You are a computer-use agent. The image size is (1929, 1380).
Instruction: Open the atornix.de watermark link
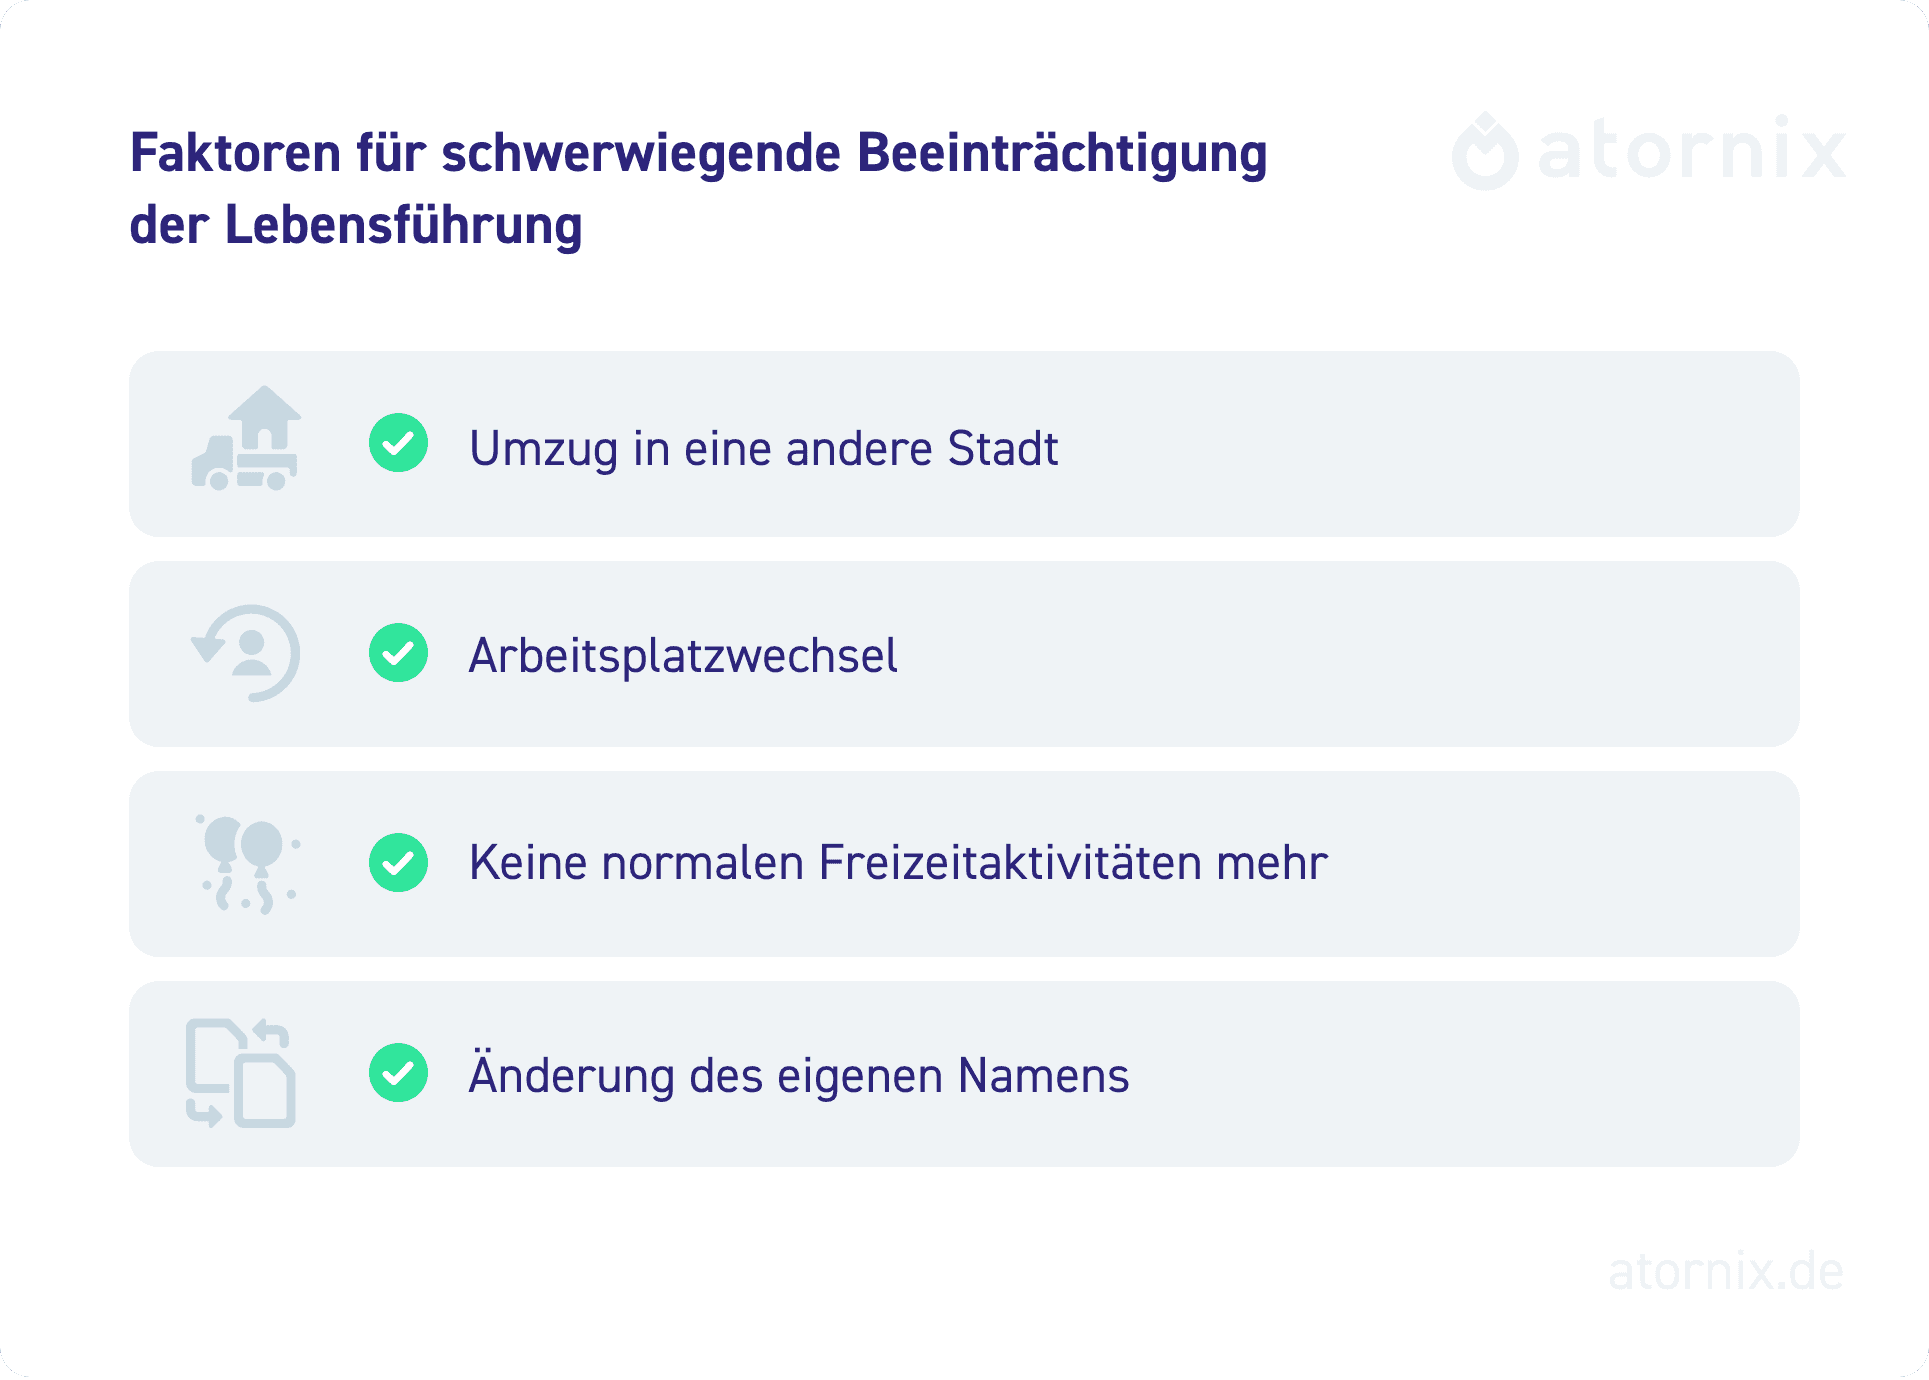1725,1272
